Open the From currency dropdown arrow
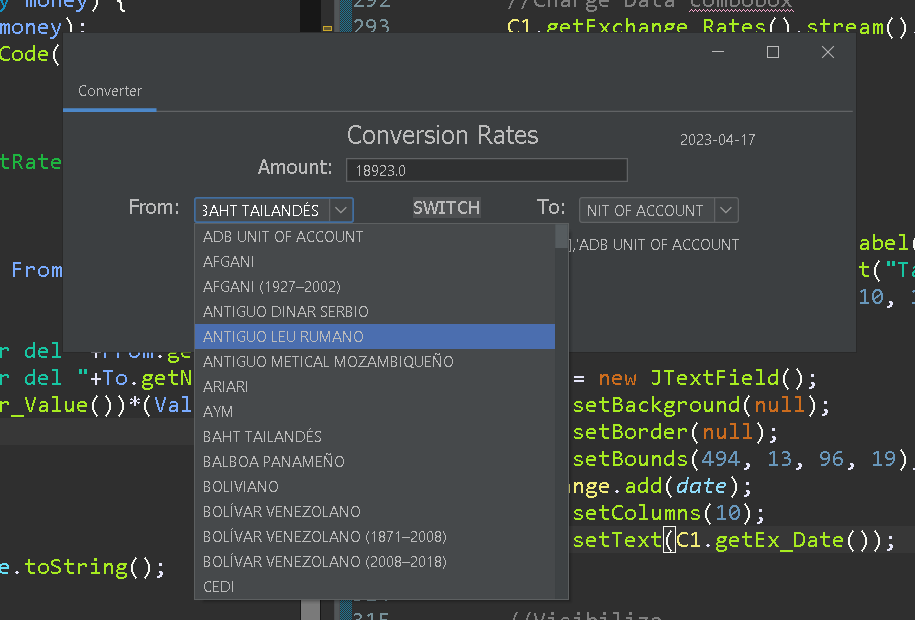Viewport: 915px width, 620px height. pos(342,210)
